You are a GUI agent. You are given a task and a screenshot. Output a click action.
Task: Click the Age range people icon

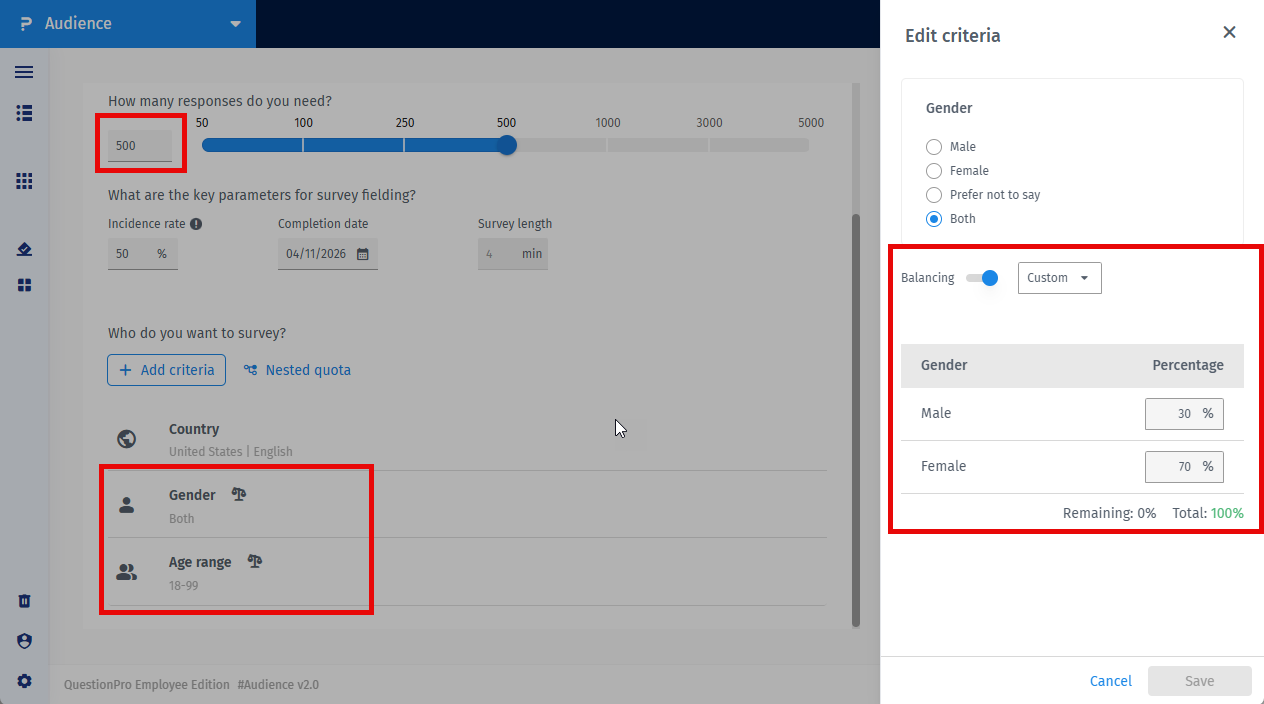click(x=127, y=573)
